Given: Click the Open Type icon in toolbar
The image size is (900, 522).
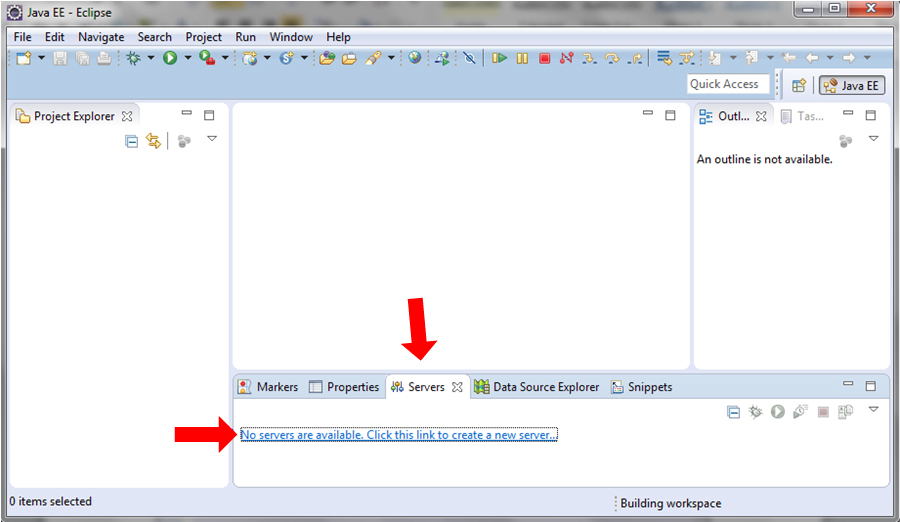Looking at the screenshot, I should click(327, 58).
